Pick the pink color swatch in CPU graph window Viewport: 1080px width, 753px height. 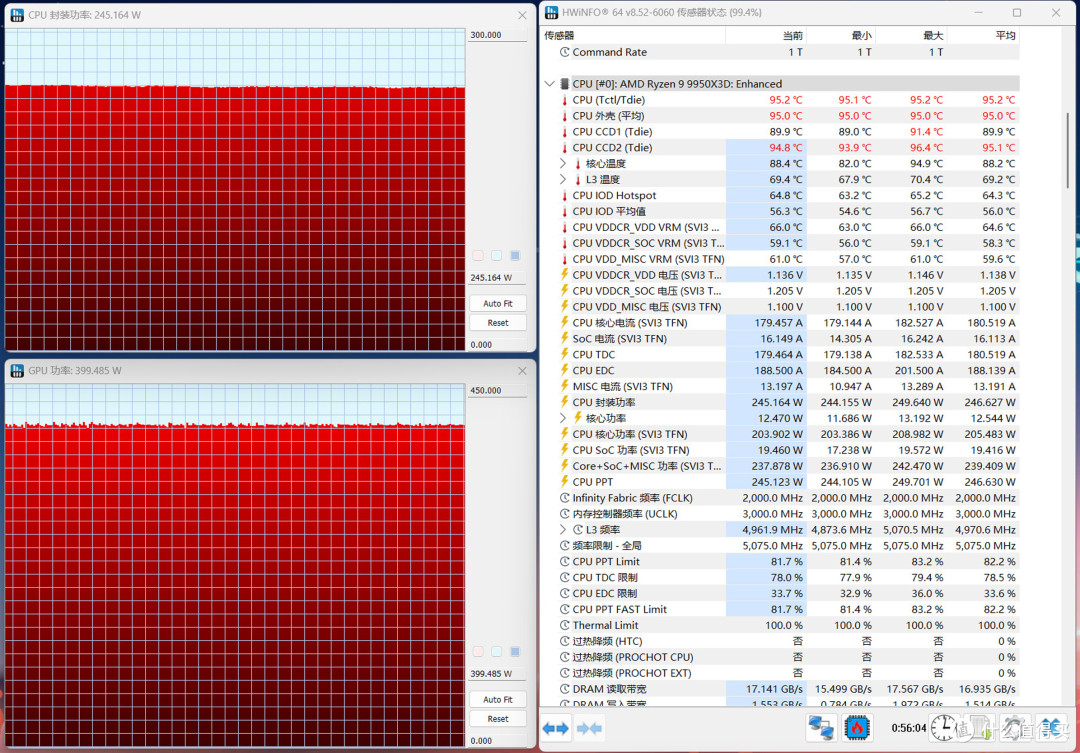click(478, 256)
